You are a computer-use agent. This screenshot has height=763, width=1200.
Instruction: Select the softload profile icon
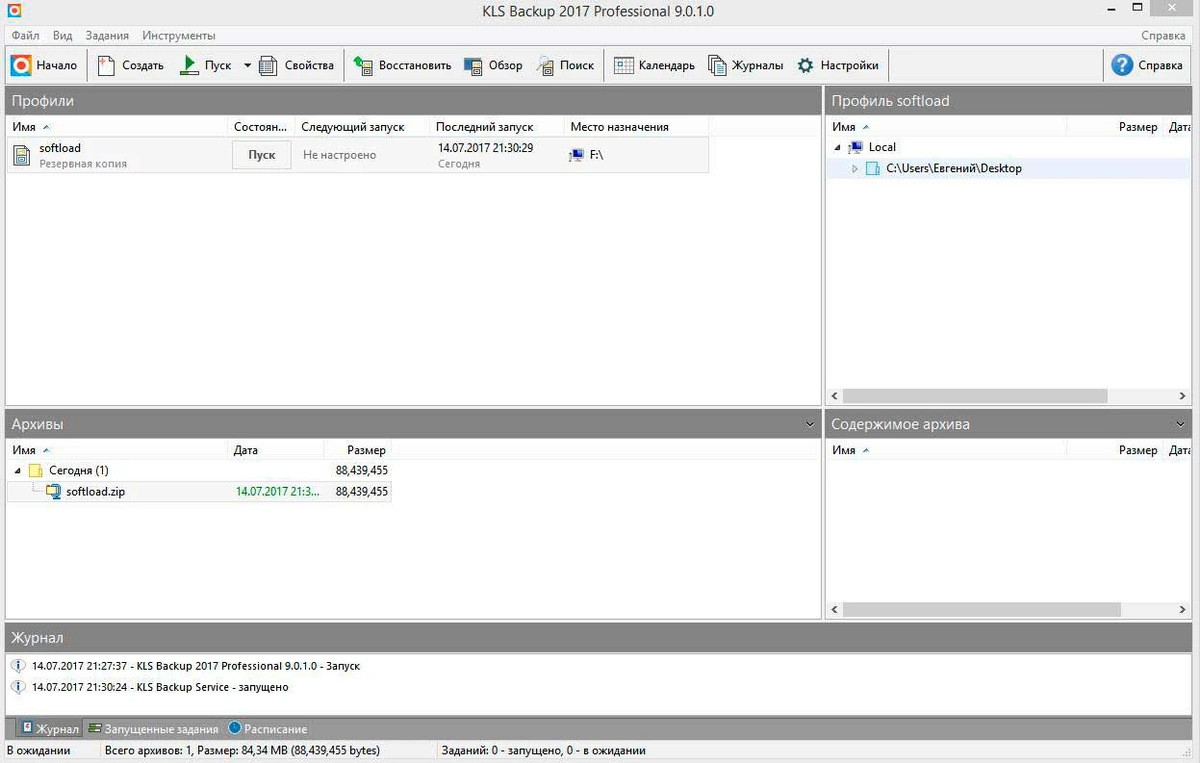pos(22,155)
